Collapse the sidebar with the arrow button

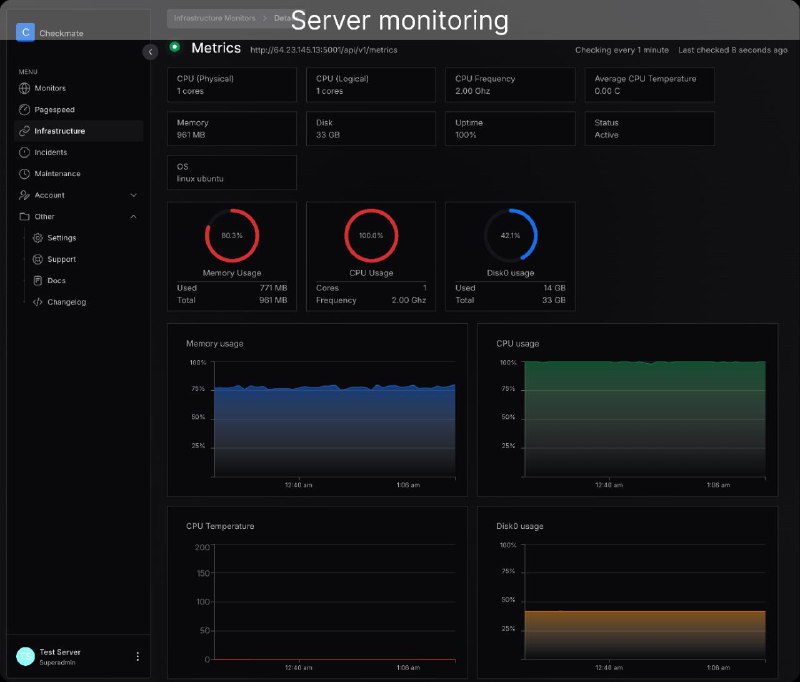pos(150,52)
